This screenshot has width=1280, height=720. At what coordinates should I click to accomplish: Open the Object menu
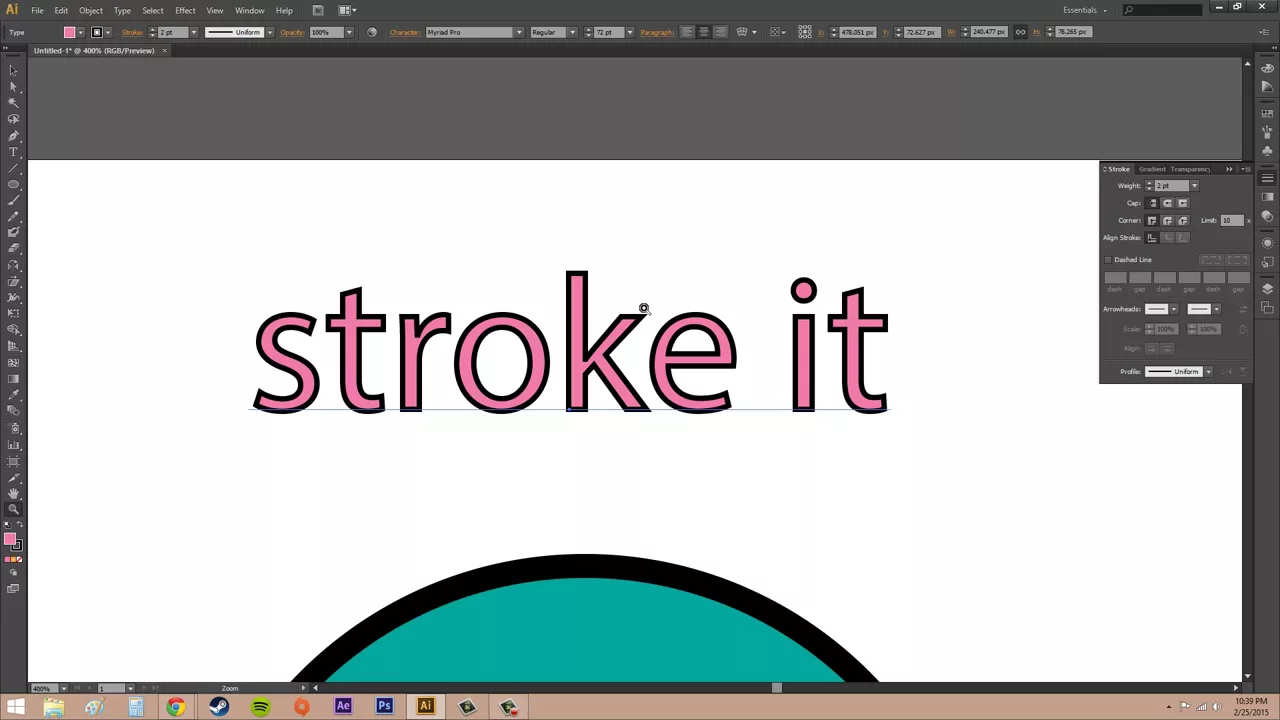coord(91,10)
